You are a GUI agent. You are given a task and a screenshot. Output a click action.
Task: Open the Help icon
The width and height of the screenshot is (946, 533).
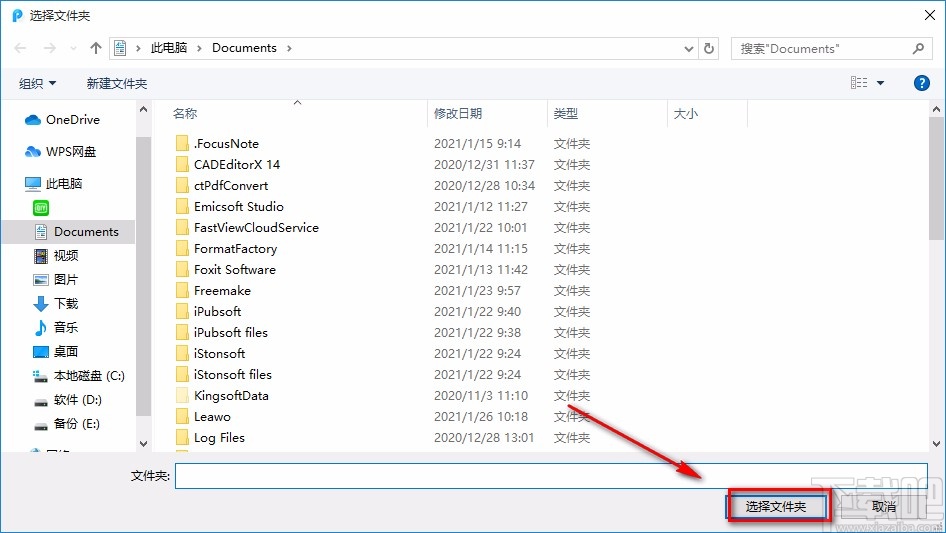(x=921, y=83)
